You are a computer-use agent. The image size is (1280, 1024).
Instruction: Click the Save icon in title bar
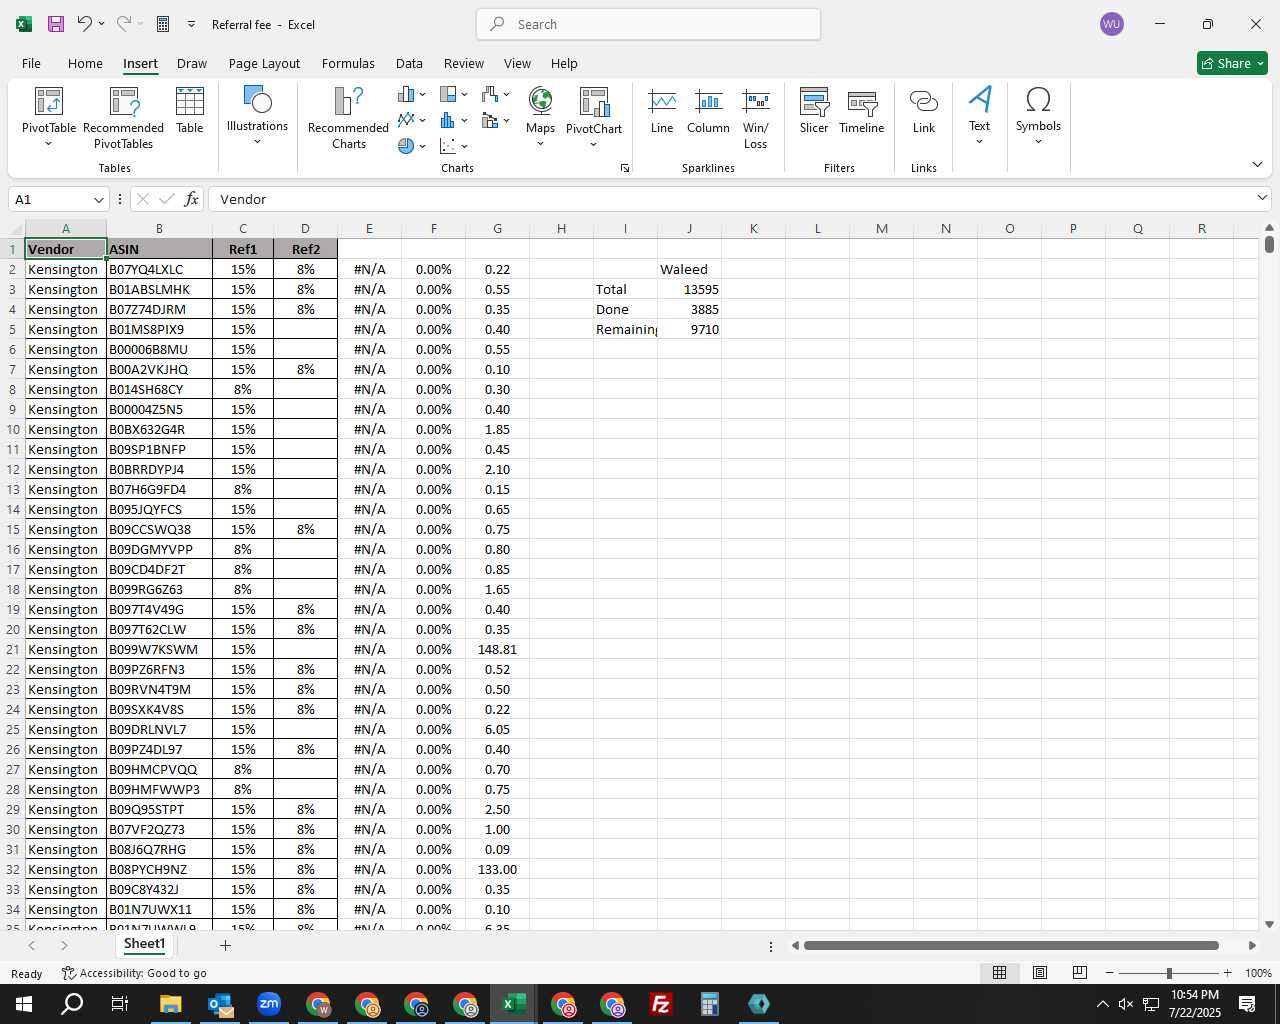56,24
